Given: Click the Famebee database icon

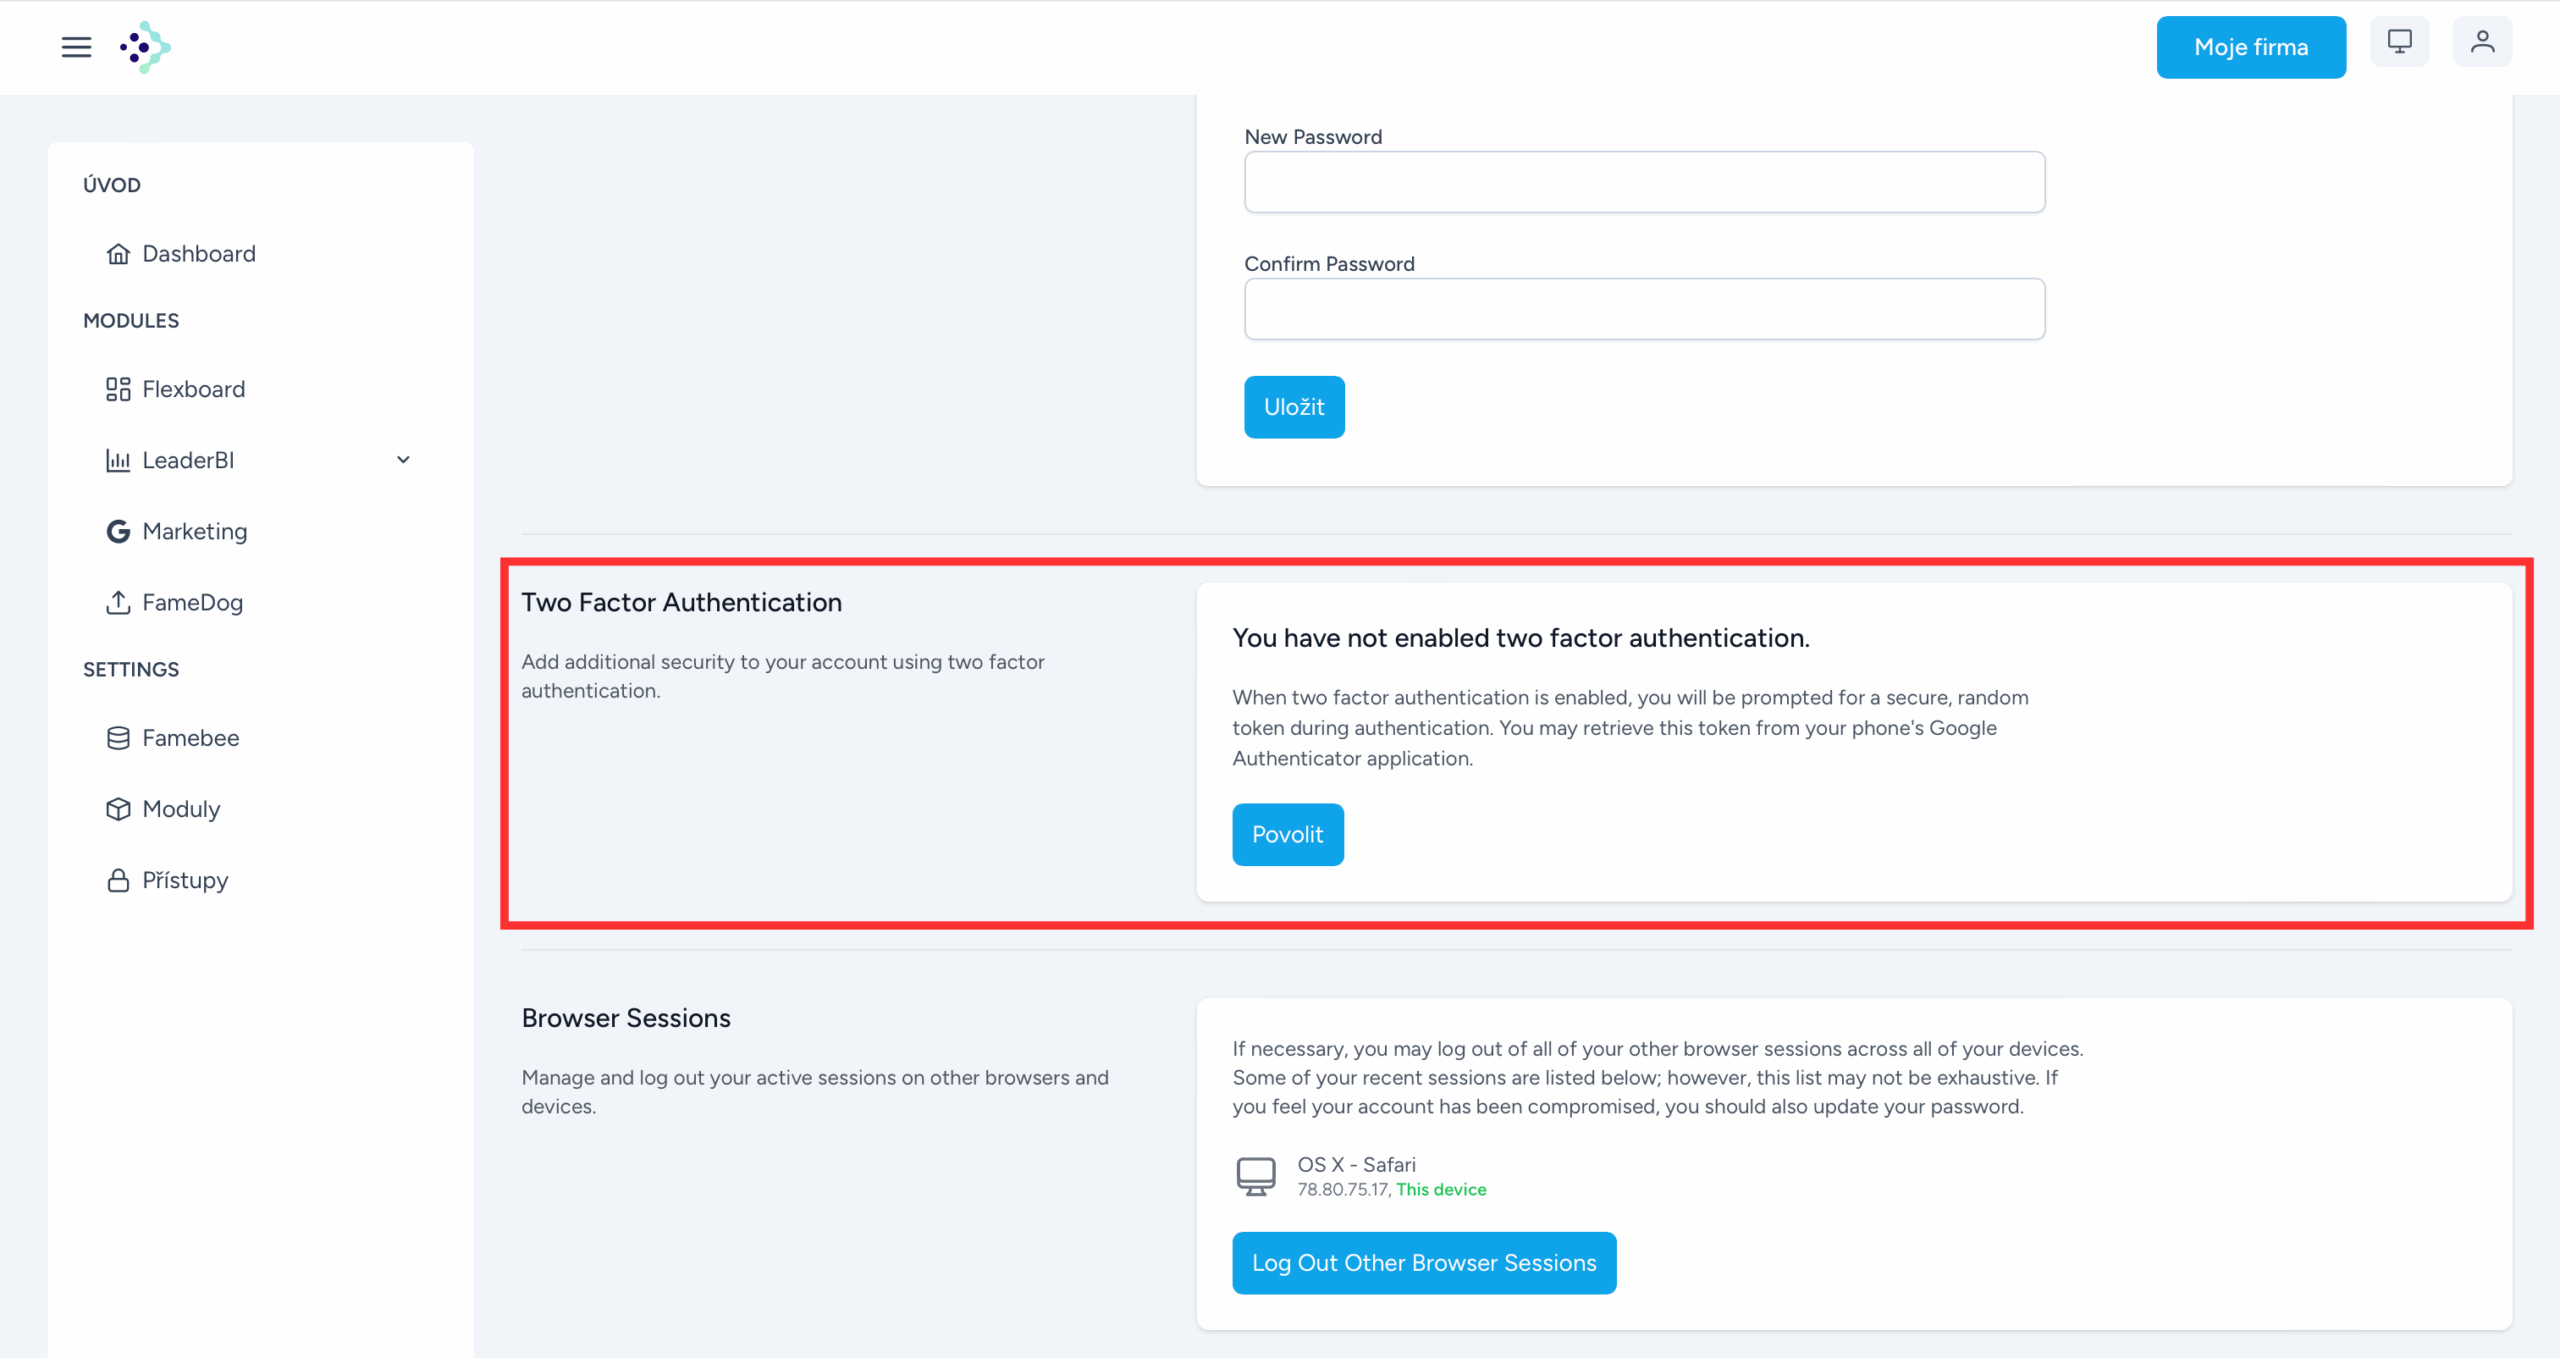Looking at the screenshot, I should 118,738.
